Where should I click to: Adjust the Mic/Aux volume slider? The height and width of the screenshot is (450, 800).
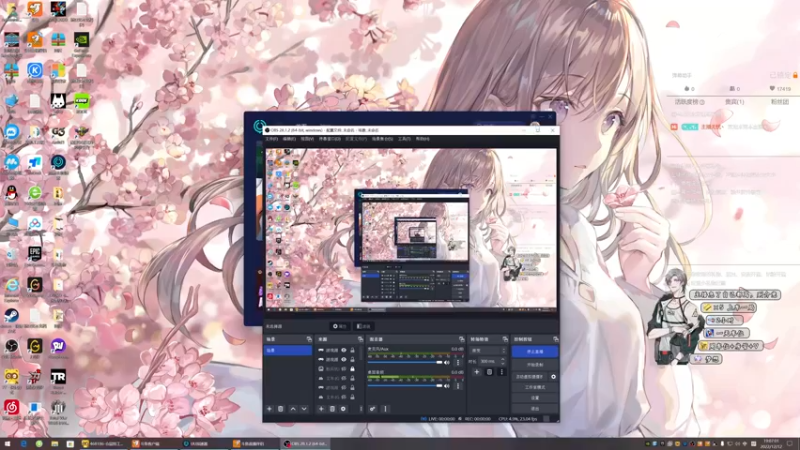[x=405, y=362]
